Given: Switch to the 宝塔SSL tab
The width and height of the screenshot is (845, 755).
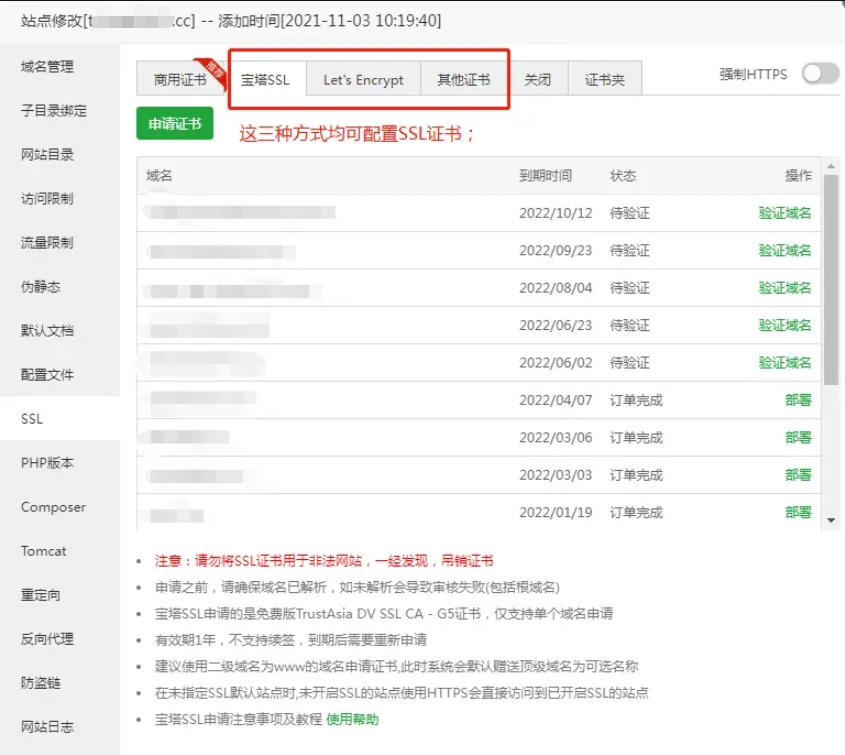Looking at the screenshot, I should pos(265,80).
